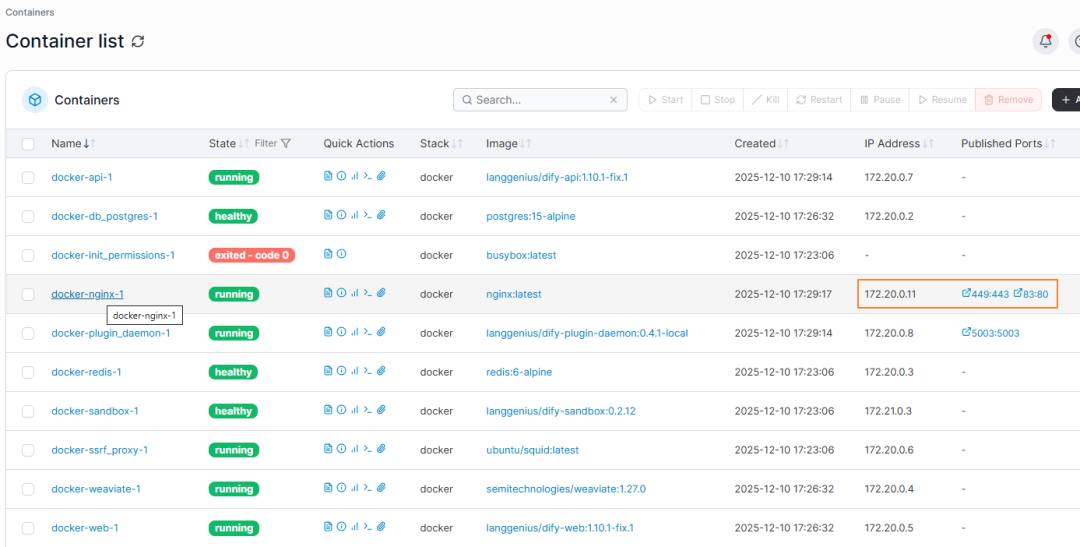Open logs icon for docker-api-1
1080x547 pixels.
pyautogui.click(x=328, y=177)
